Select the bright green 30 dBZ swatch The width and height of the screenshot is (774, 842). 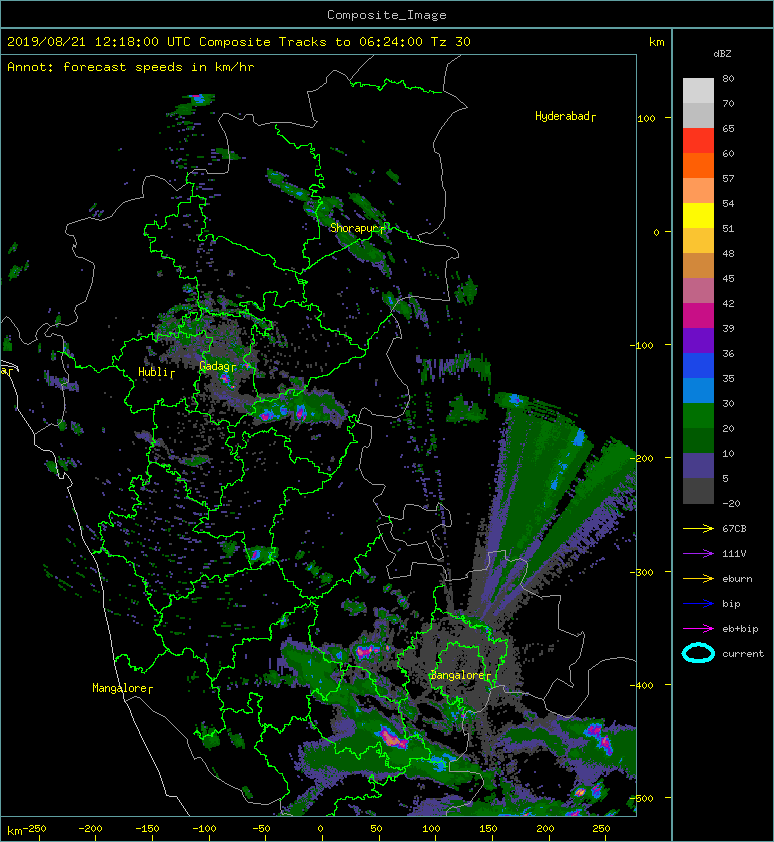[698, 415]
